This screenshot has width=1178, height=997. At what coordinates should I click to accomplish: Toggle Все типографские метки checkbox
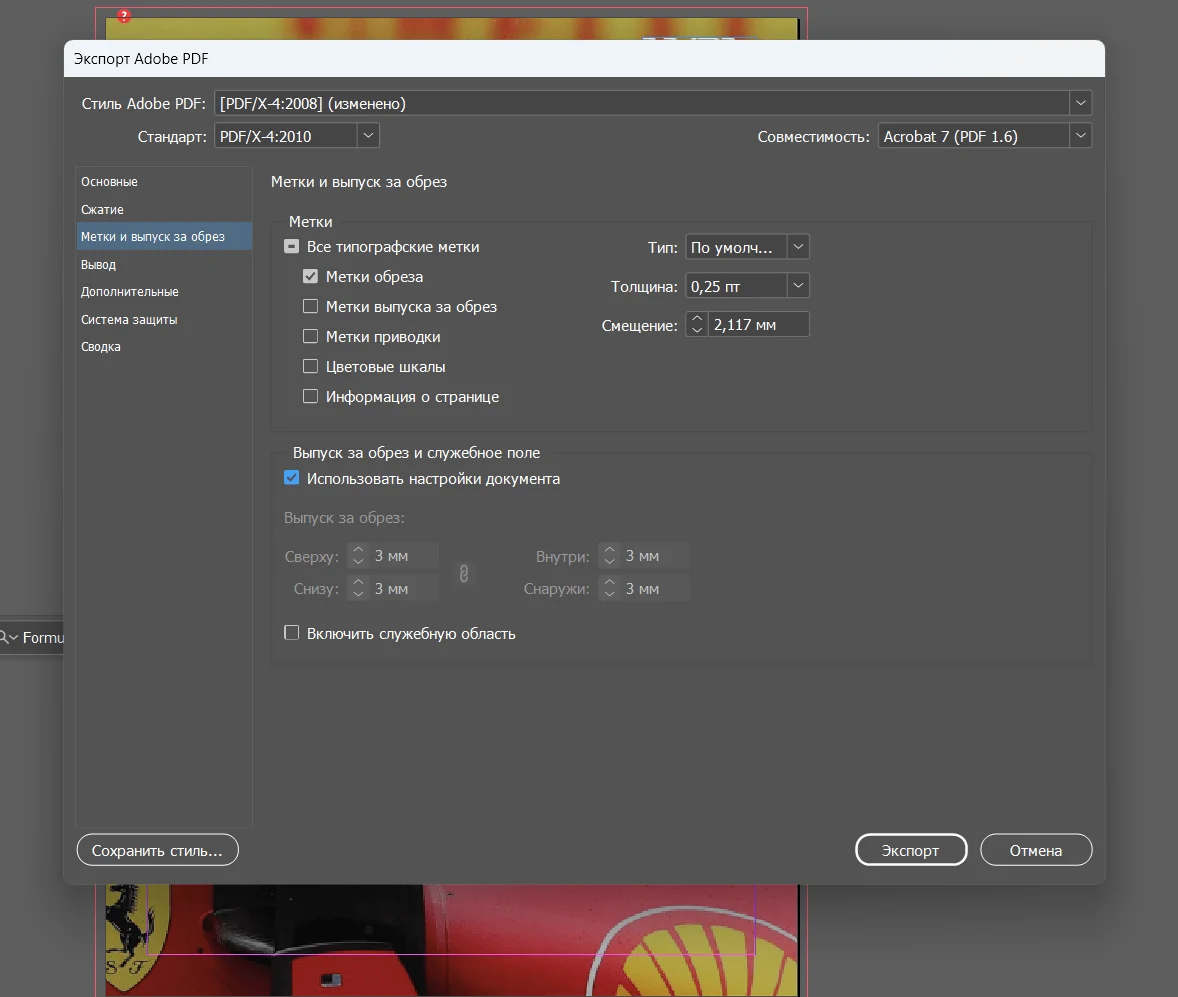tap(292, 247)
